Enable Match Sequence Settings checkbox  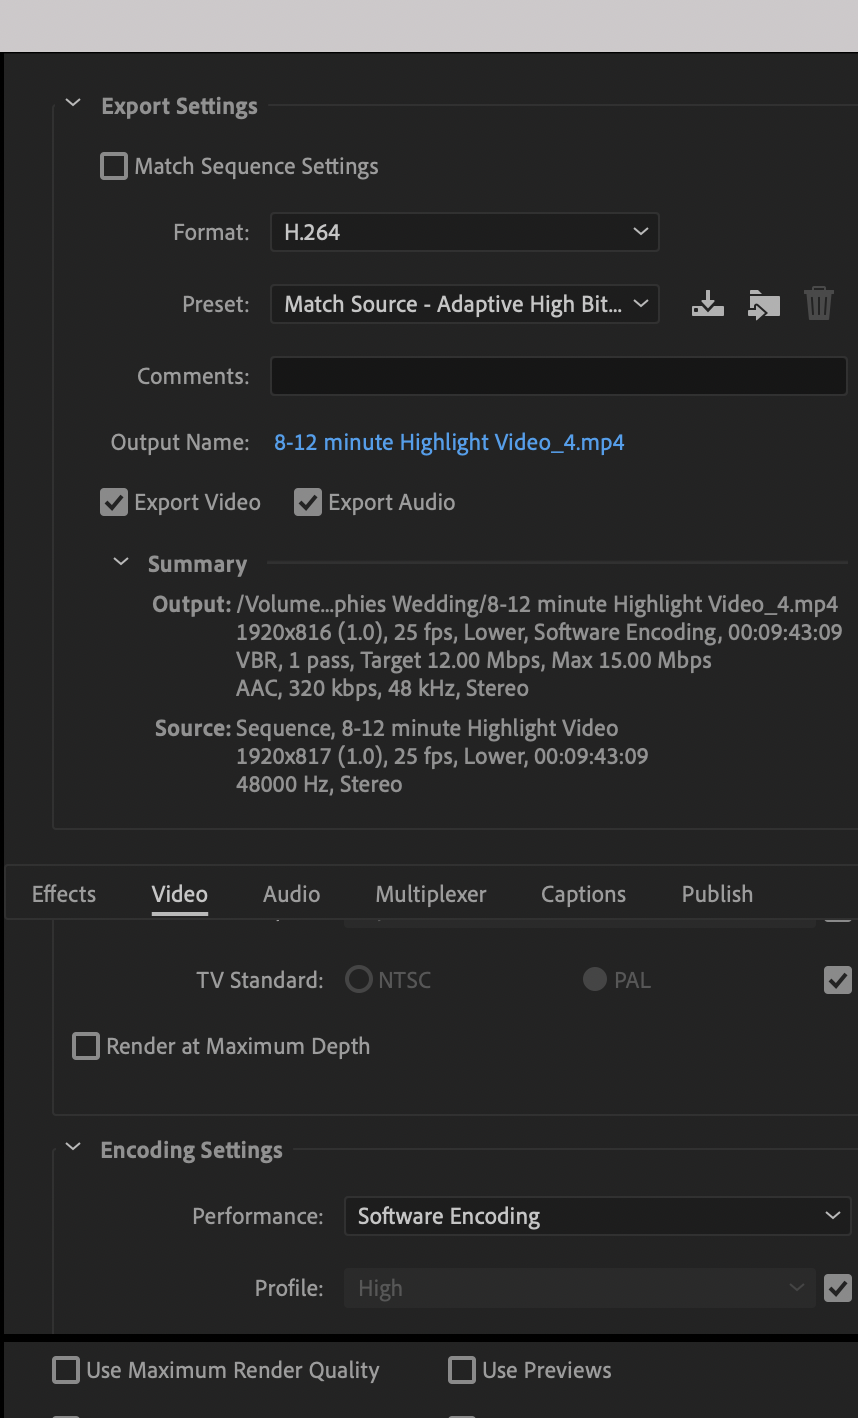(x=114, y=166)
